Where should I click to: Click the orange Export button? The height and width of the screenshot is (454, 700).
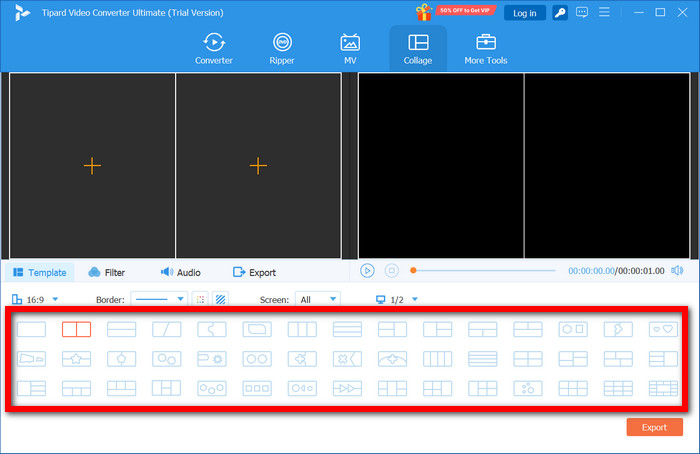coord(654,427)
